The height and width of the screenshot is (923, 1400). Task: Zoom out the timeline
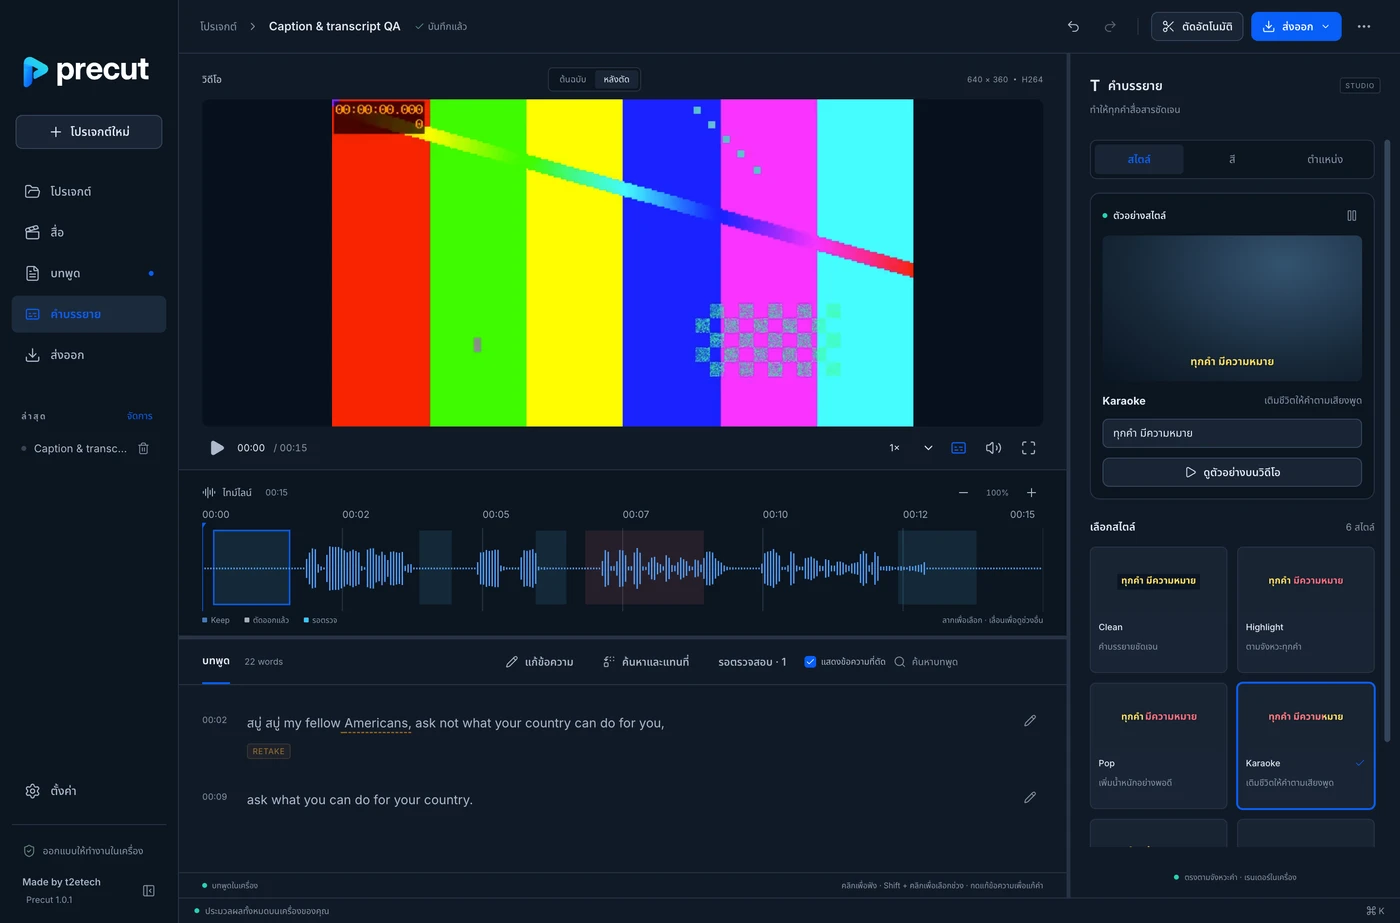pyautogui.click(x=963, y=493)
